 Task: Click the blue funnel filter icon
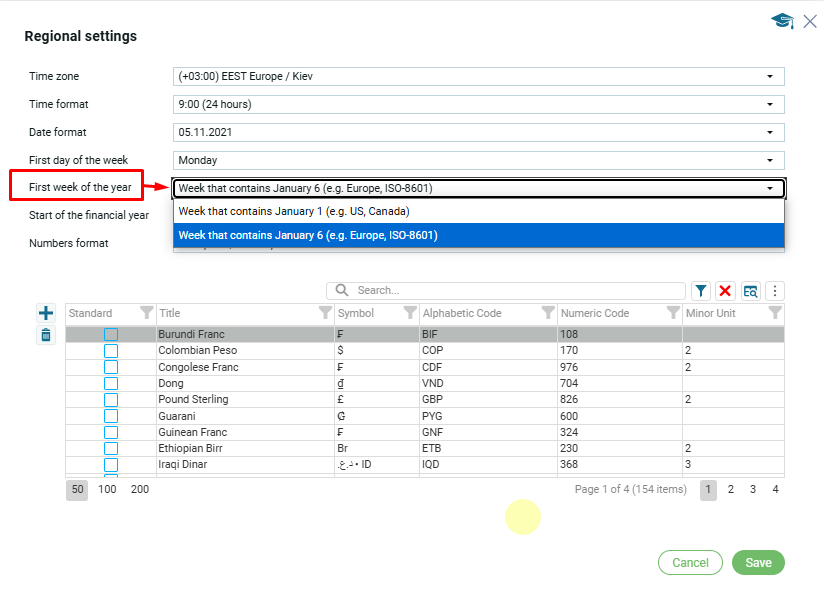(701, 291)
